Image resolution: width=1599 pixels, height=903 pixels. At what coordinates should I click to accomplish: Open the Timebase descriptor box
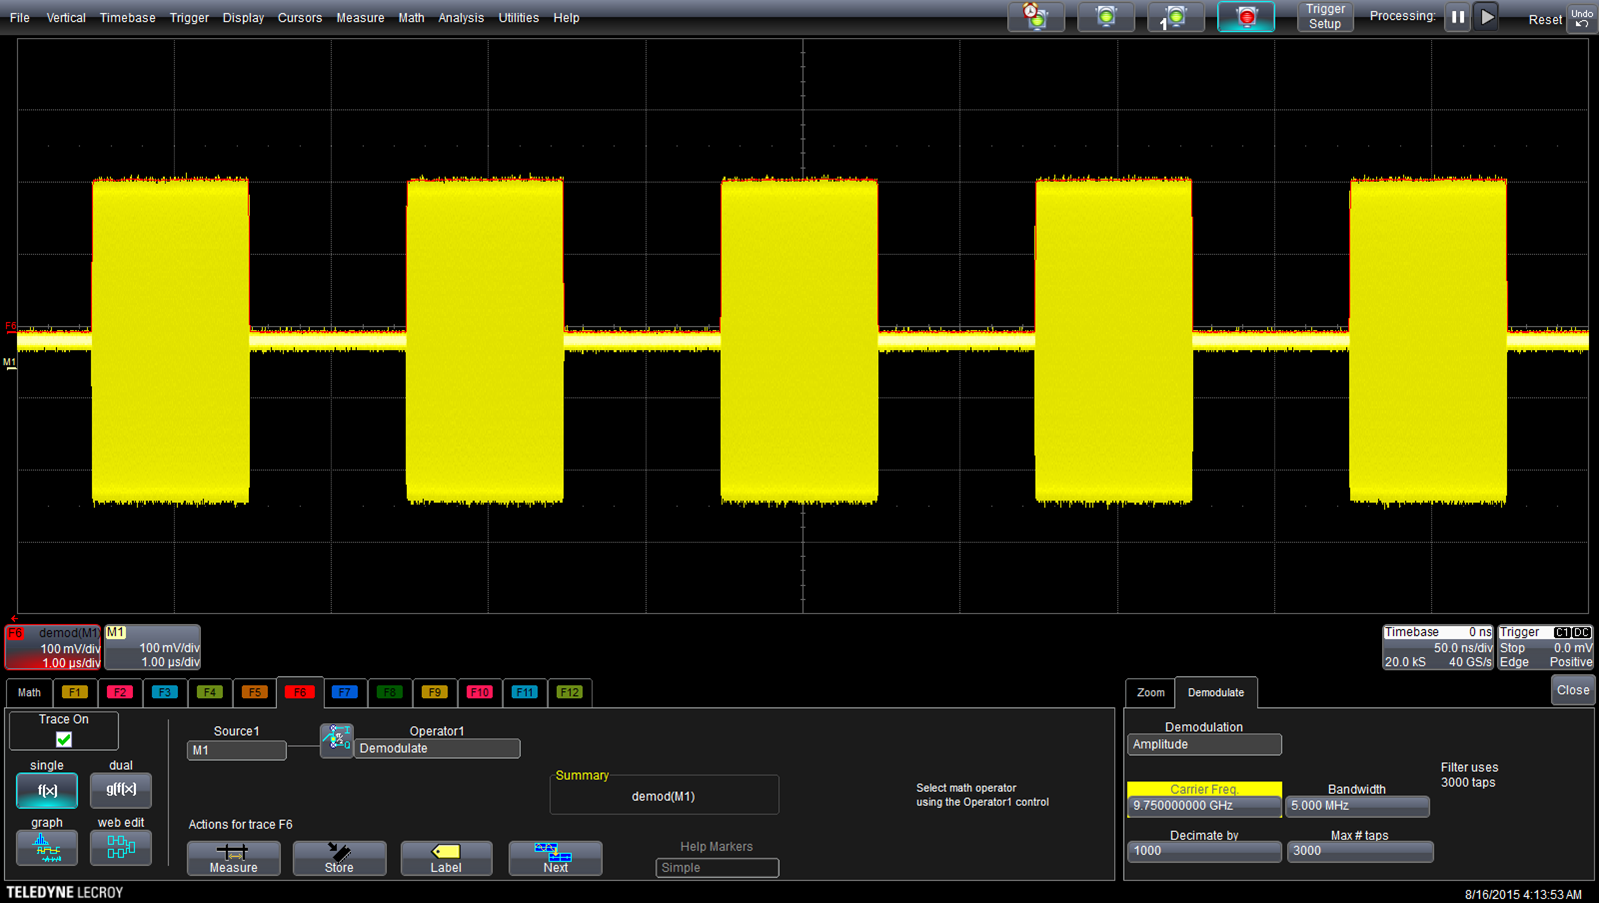(x=1438, y=647)
